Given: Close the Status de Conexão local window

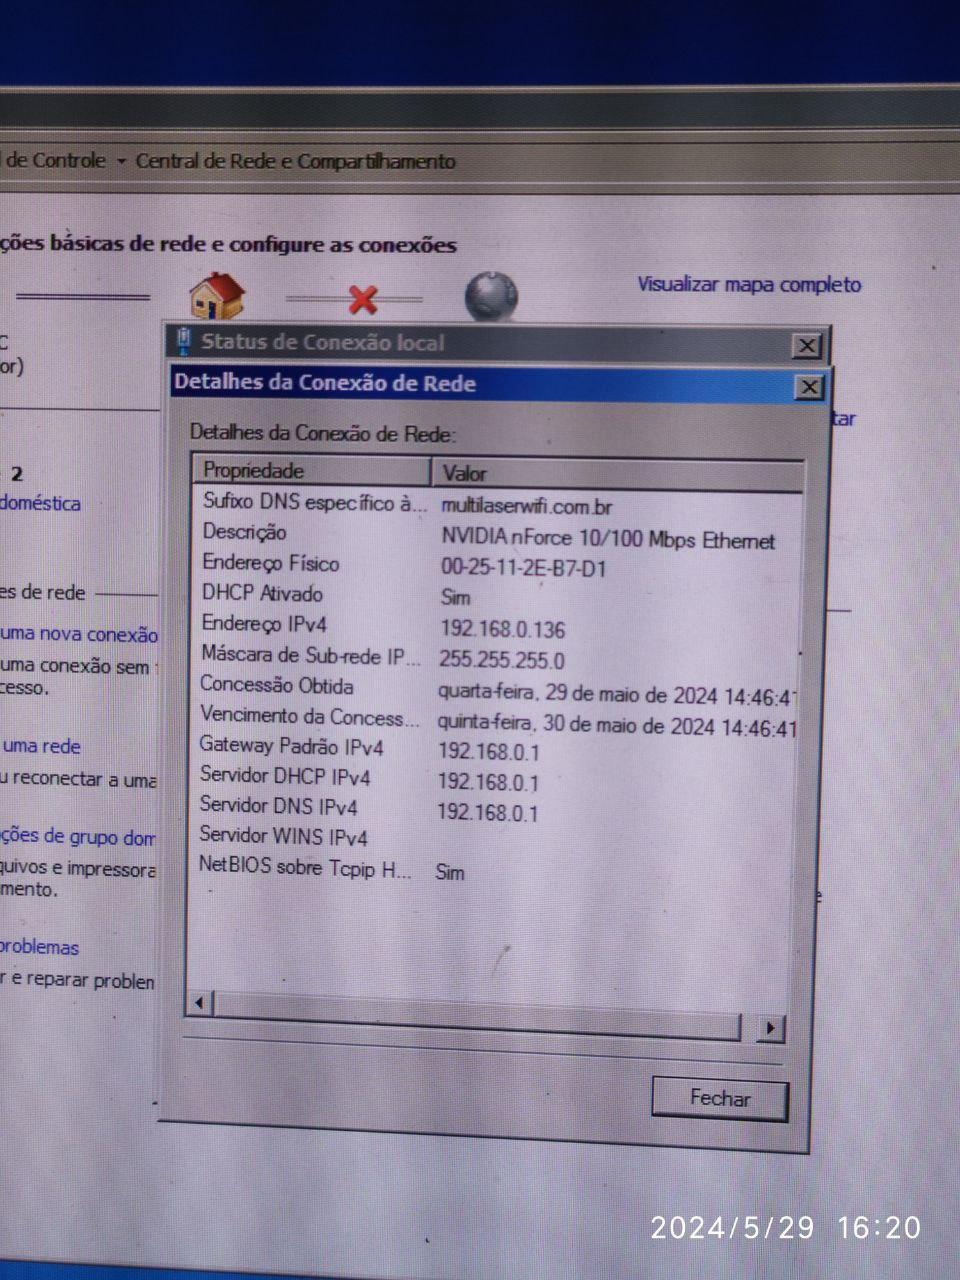Looking at the screenshot, I should click(x=806, y=346).
